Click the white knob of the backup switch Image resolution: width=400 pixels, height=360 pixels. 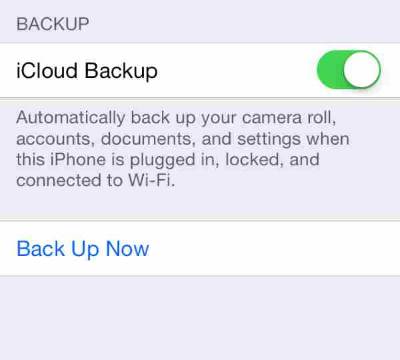click(362, 70)
